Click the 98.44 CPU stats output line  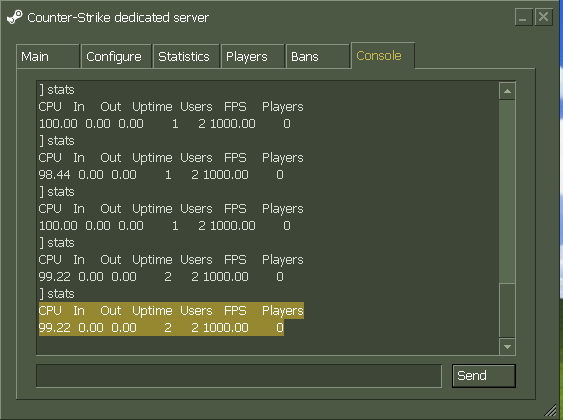tap(161, 175)
